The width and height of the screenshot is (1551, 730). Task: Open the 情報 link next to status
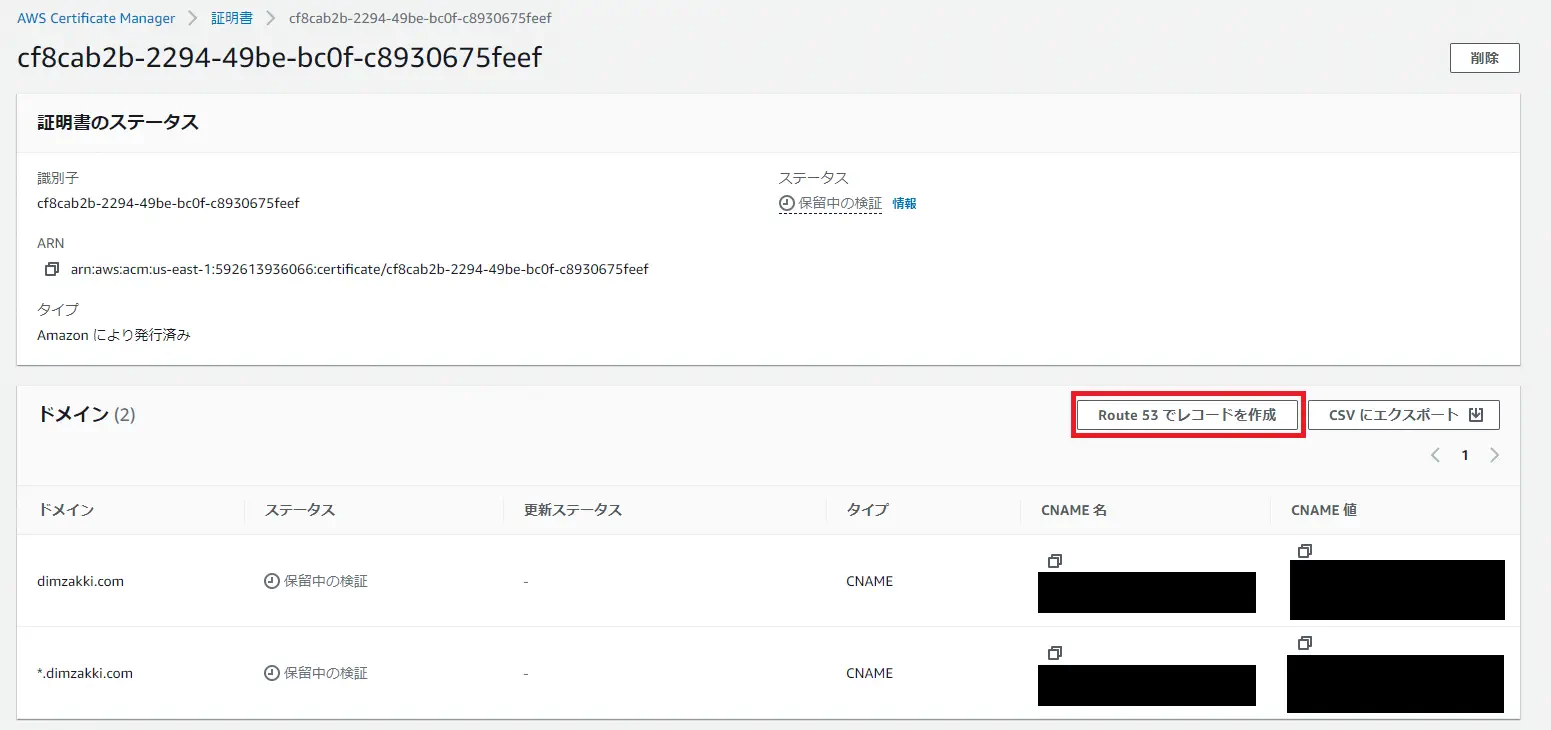point(903,203)
